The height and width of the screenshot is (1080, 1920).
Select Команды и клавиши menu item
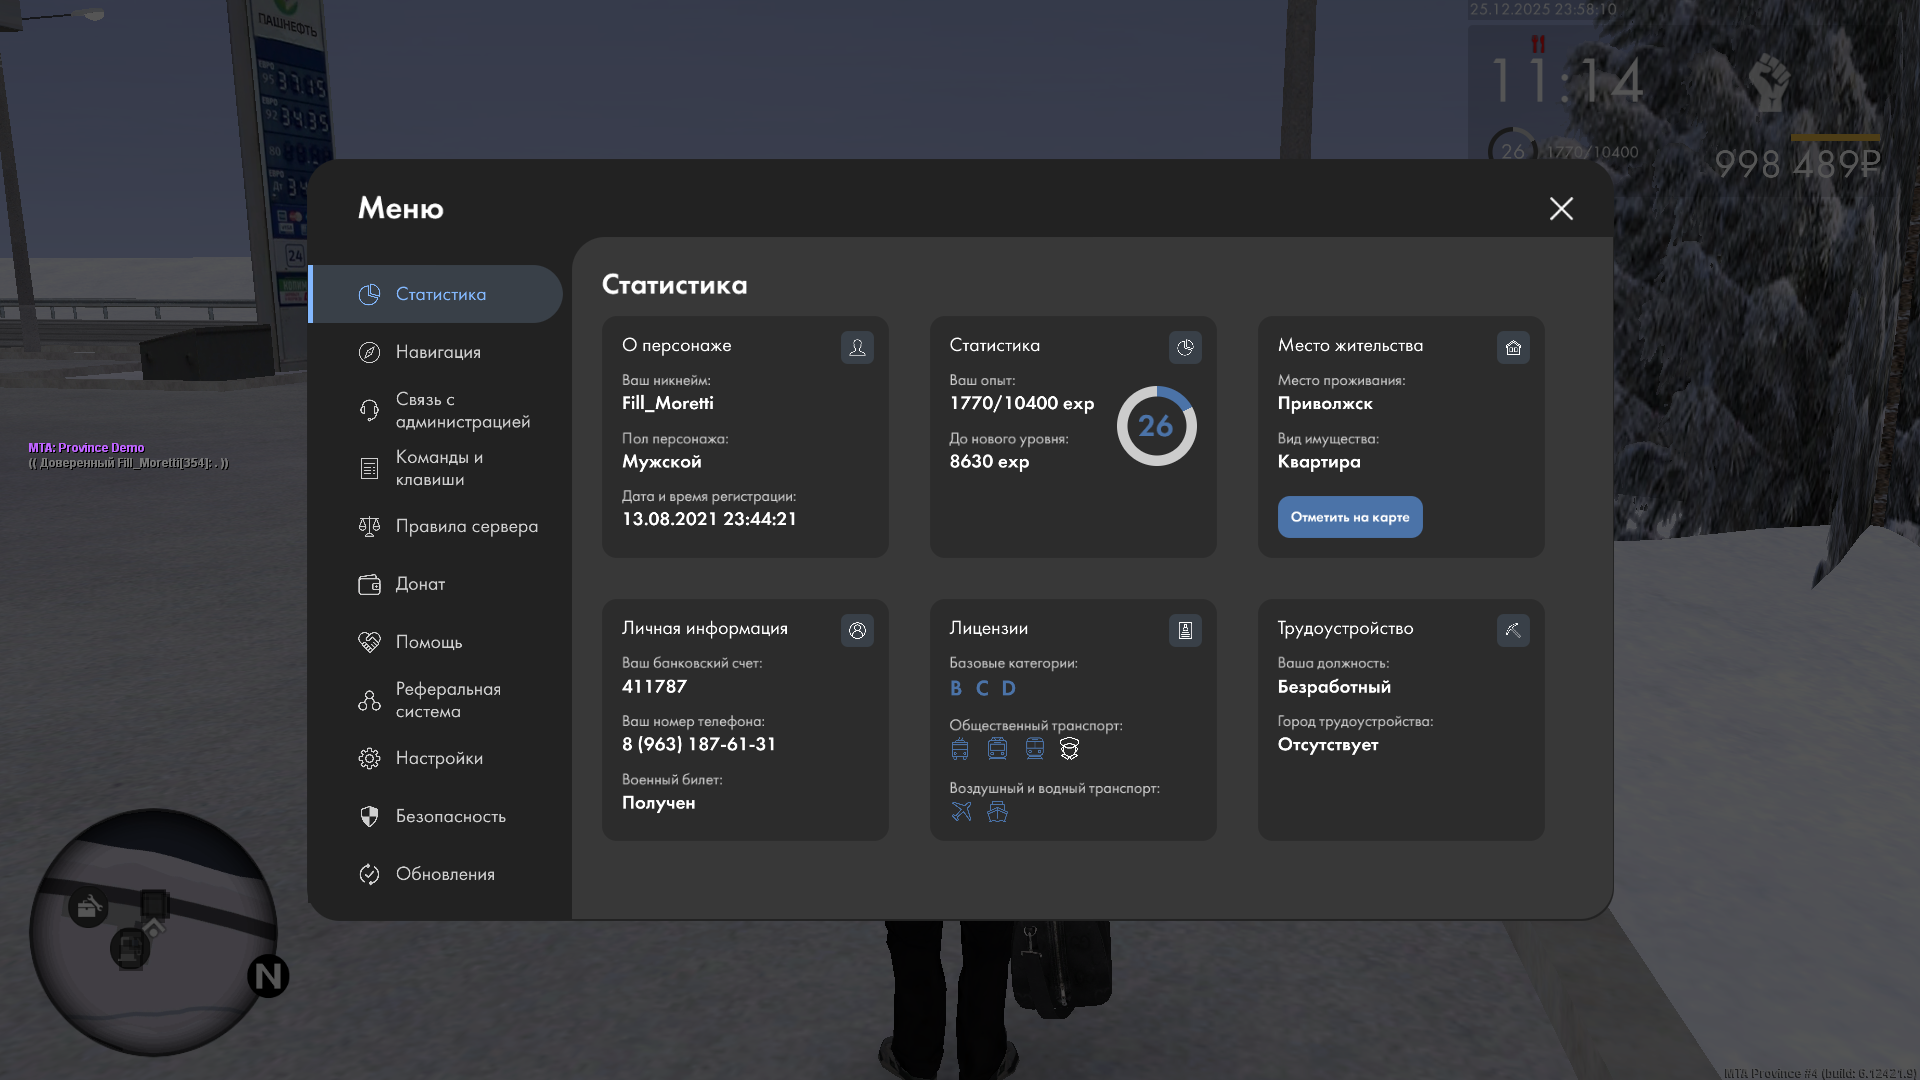coord(438,468)
